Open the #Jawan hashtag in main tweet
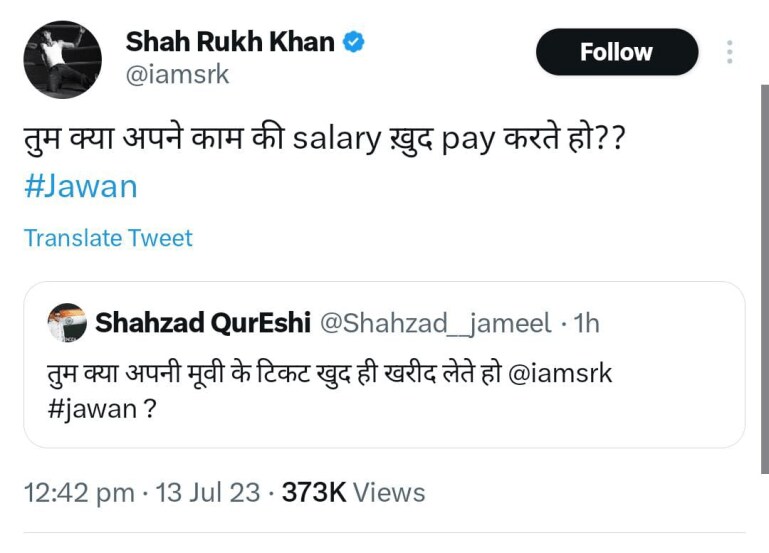 81,187
